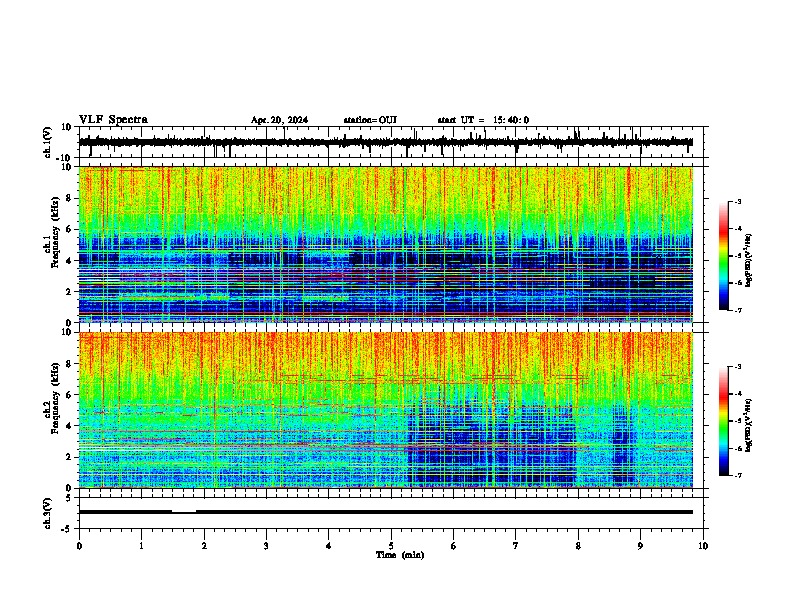Click the ch.2 colorbar "log(PSD)" label
The height and width of the screenshot is (612, 792).
click(x=748, y=425)
